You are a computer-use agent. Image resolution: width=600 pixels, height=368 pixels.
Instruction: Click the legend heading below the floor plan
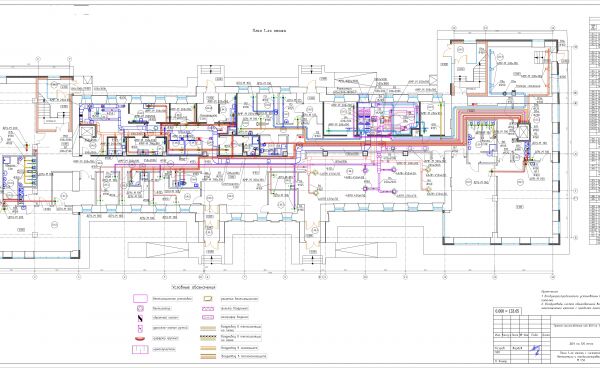point(194,287)
